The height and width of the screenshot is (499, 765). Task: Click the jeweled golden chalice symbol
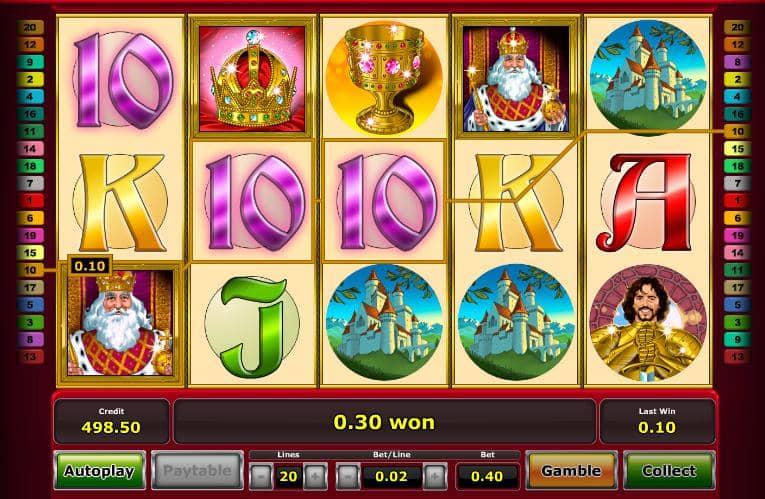[x=384, y=79]
